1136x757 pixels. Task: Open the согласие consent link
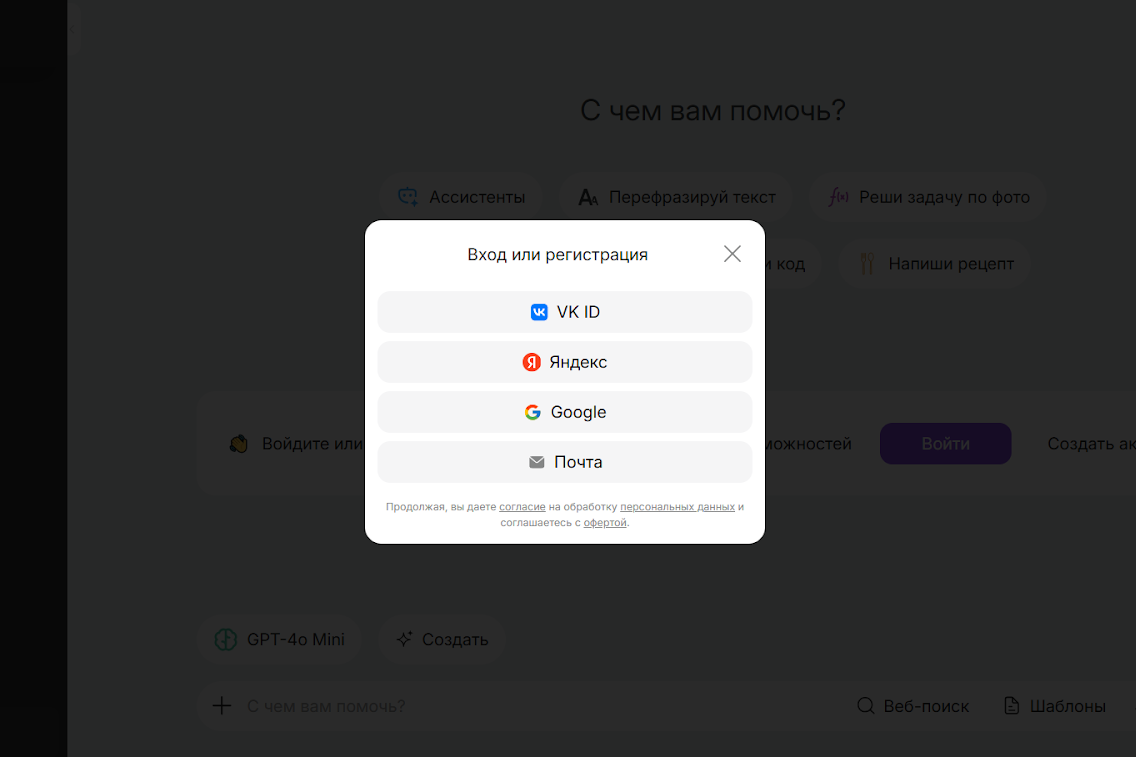point(522,507)
